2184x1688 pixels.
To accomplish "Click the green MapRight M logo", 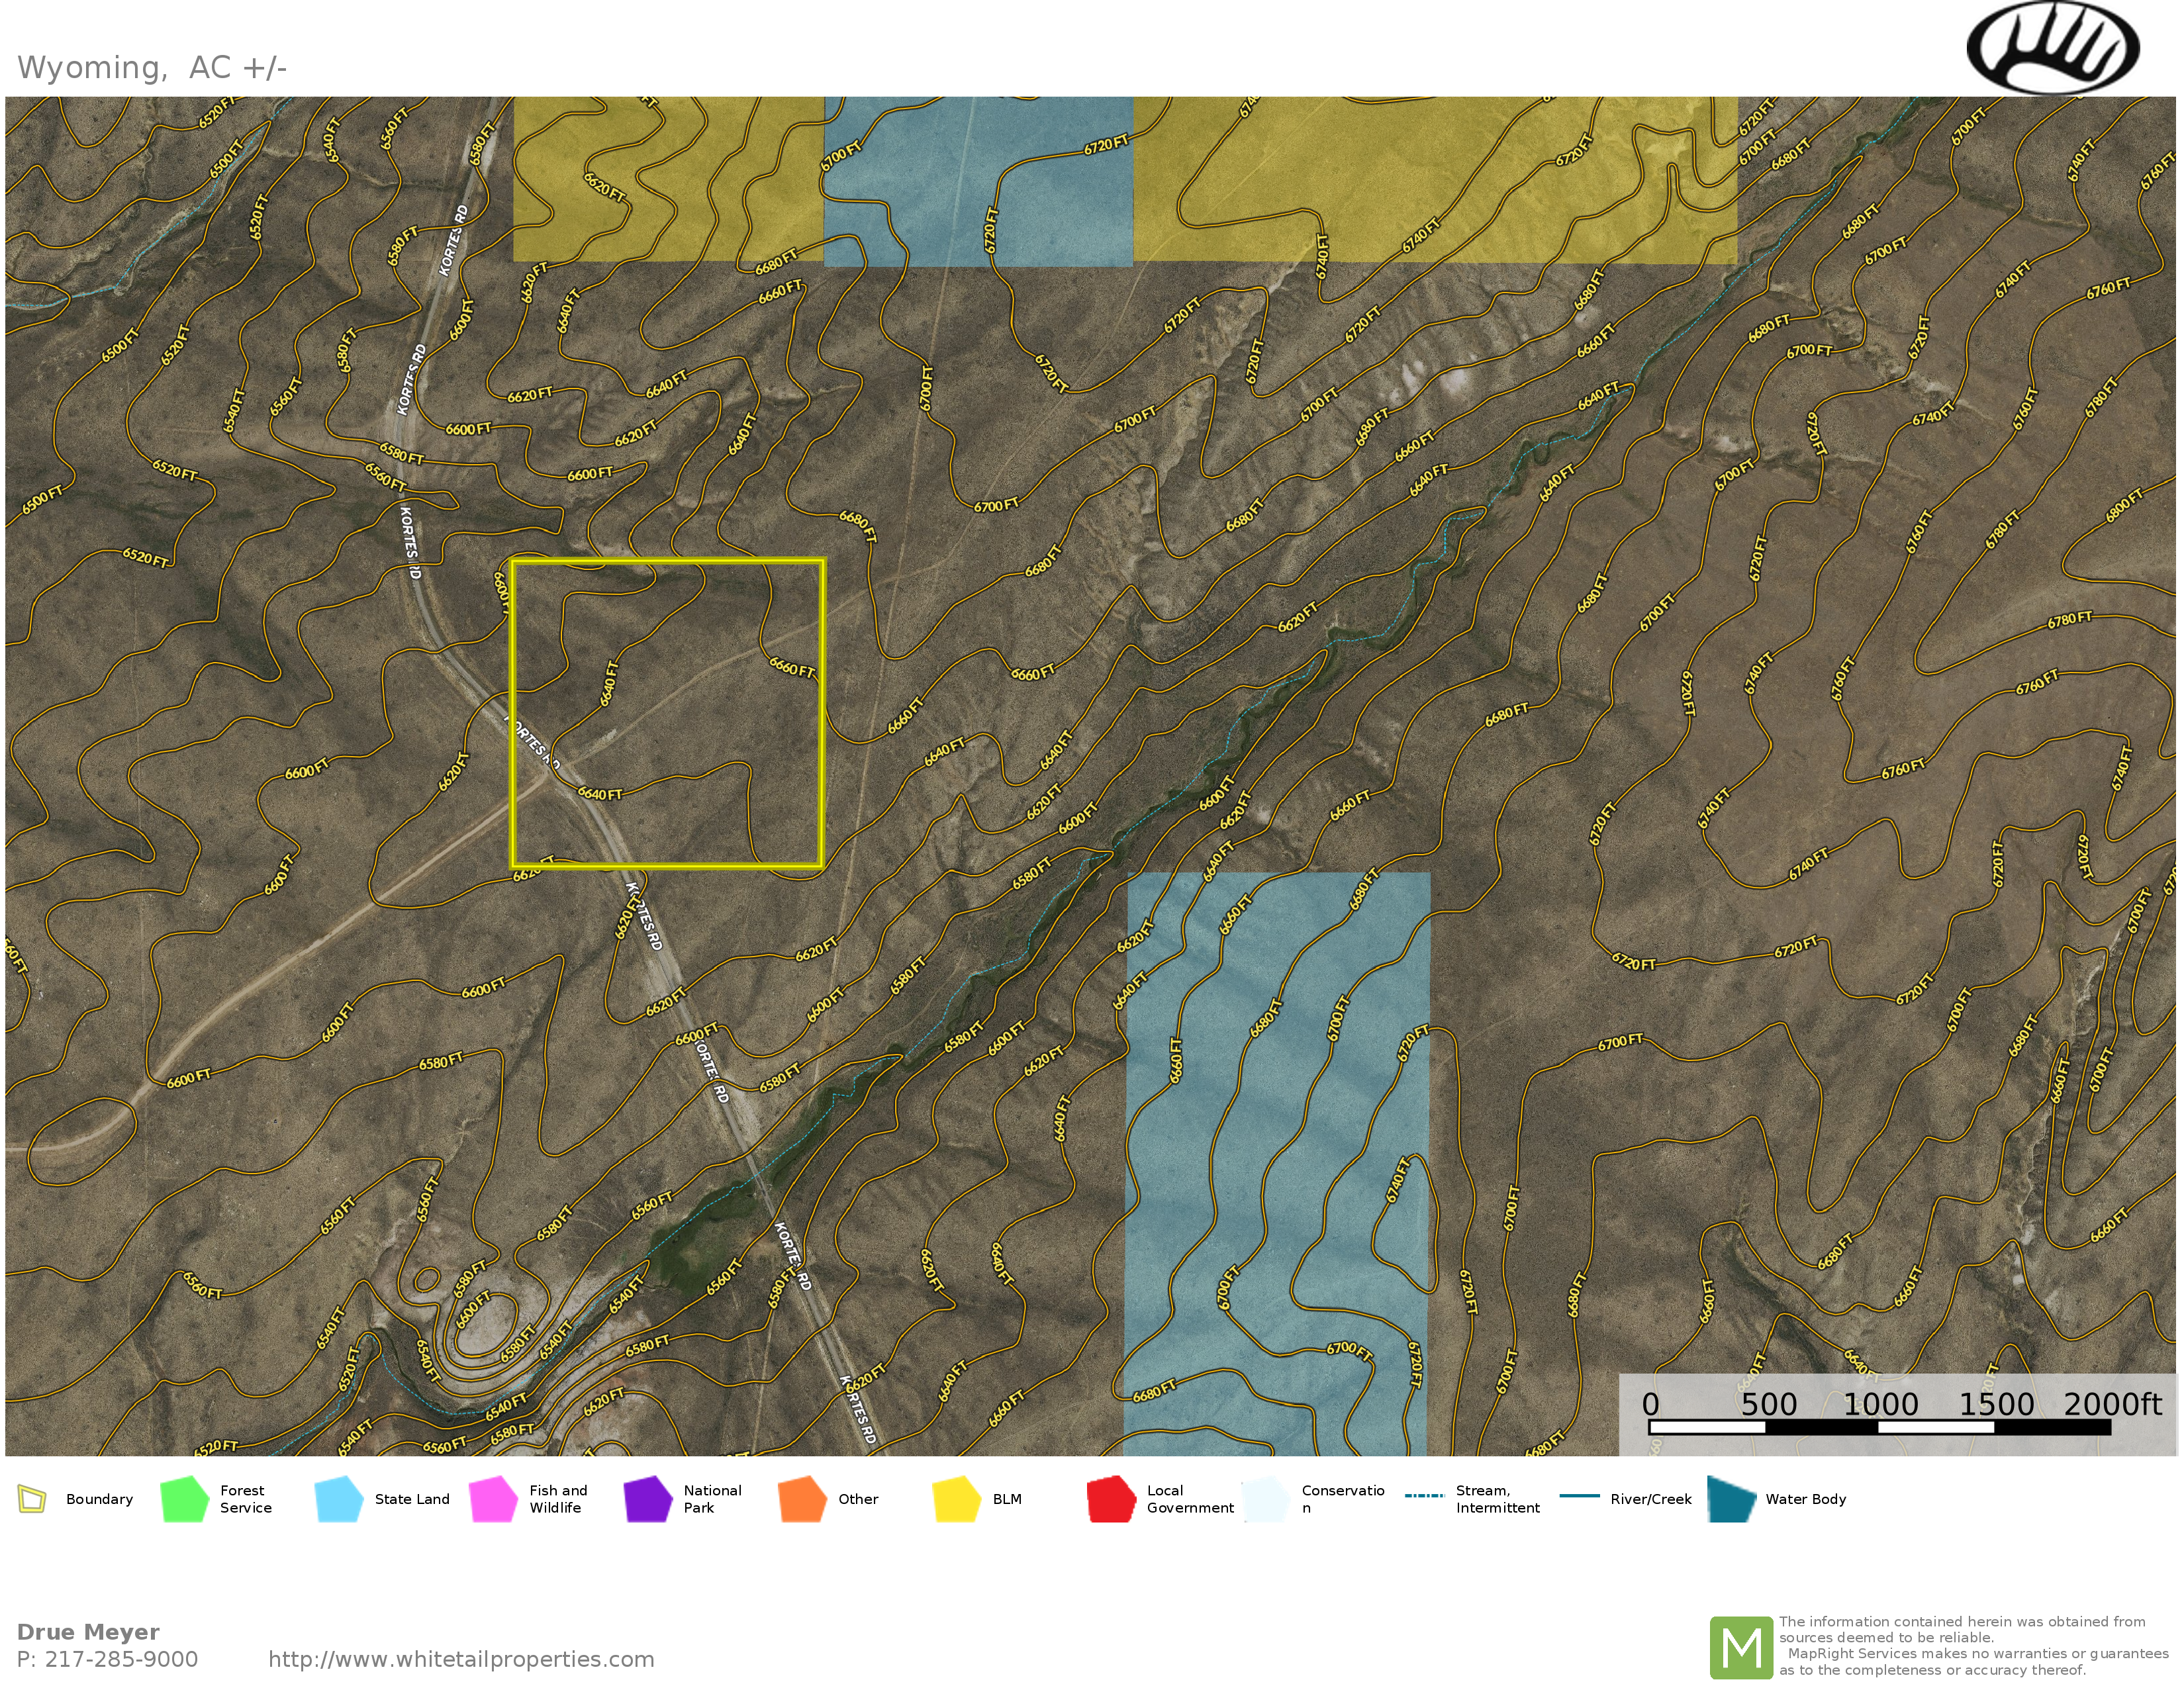I will coord(1741,1647).
